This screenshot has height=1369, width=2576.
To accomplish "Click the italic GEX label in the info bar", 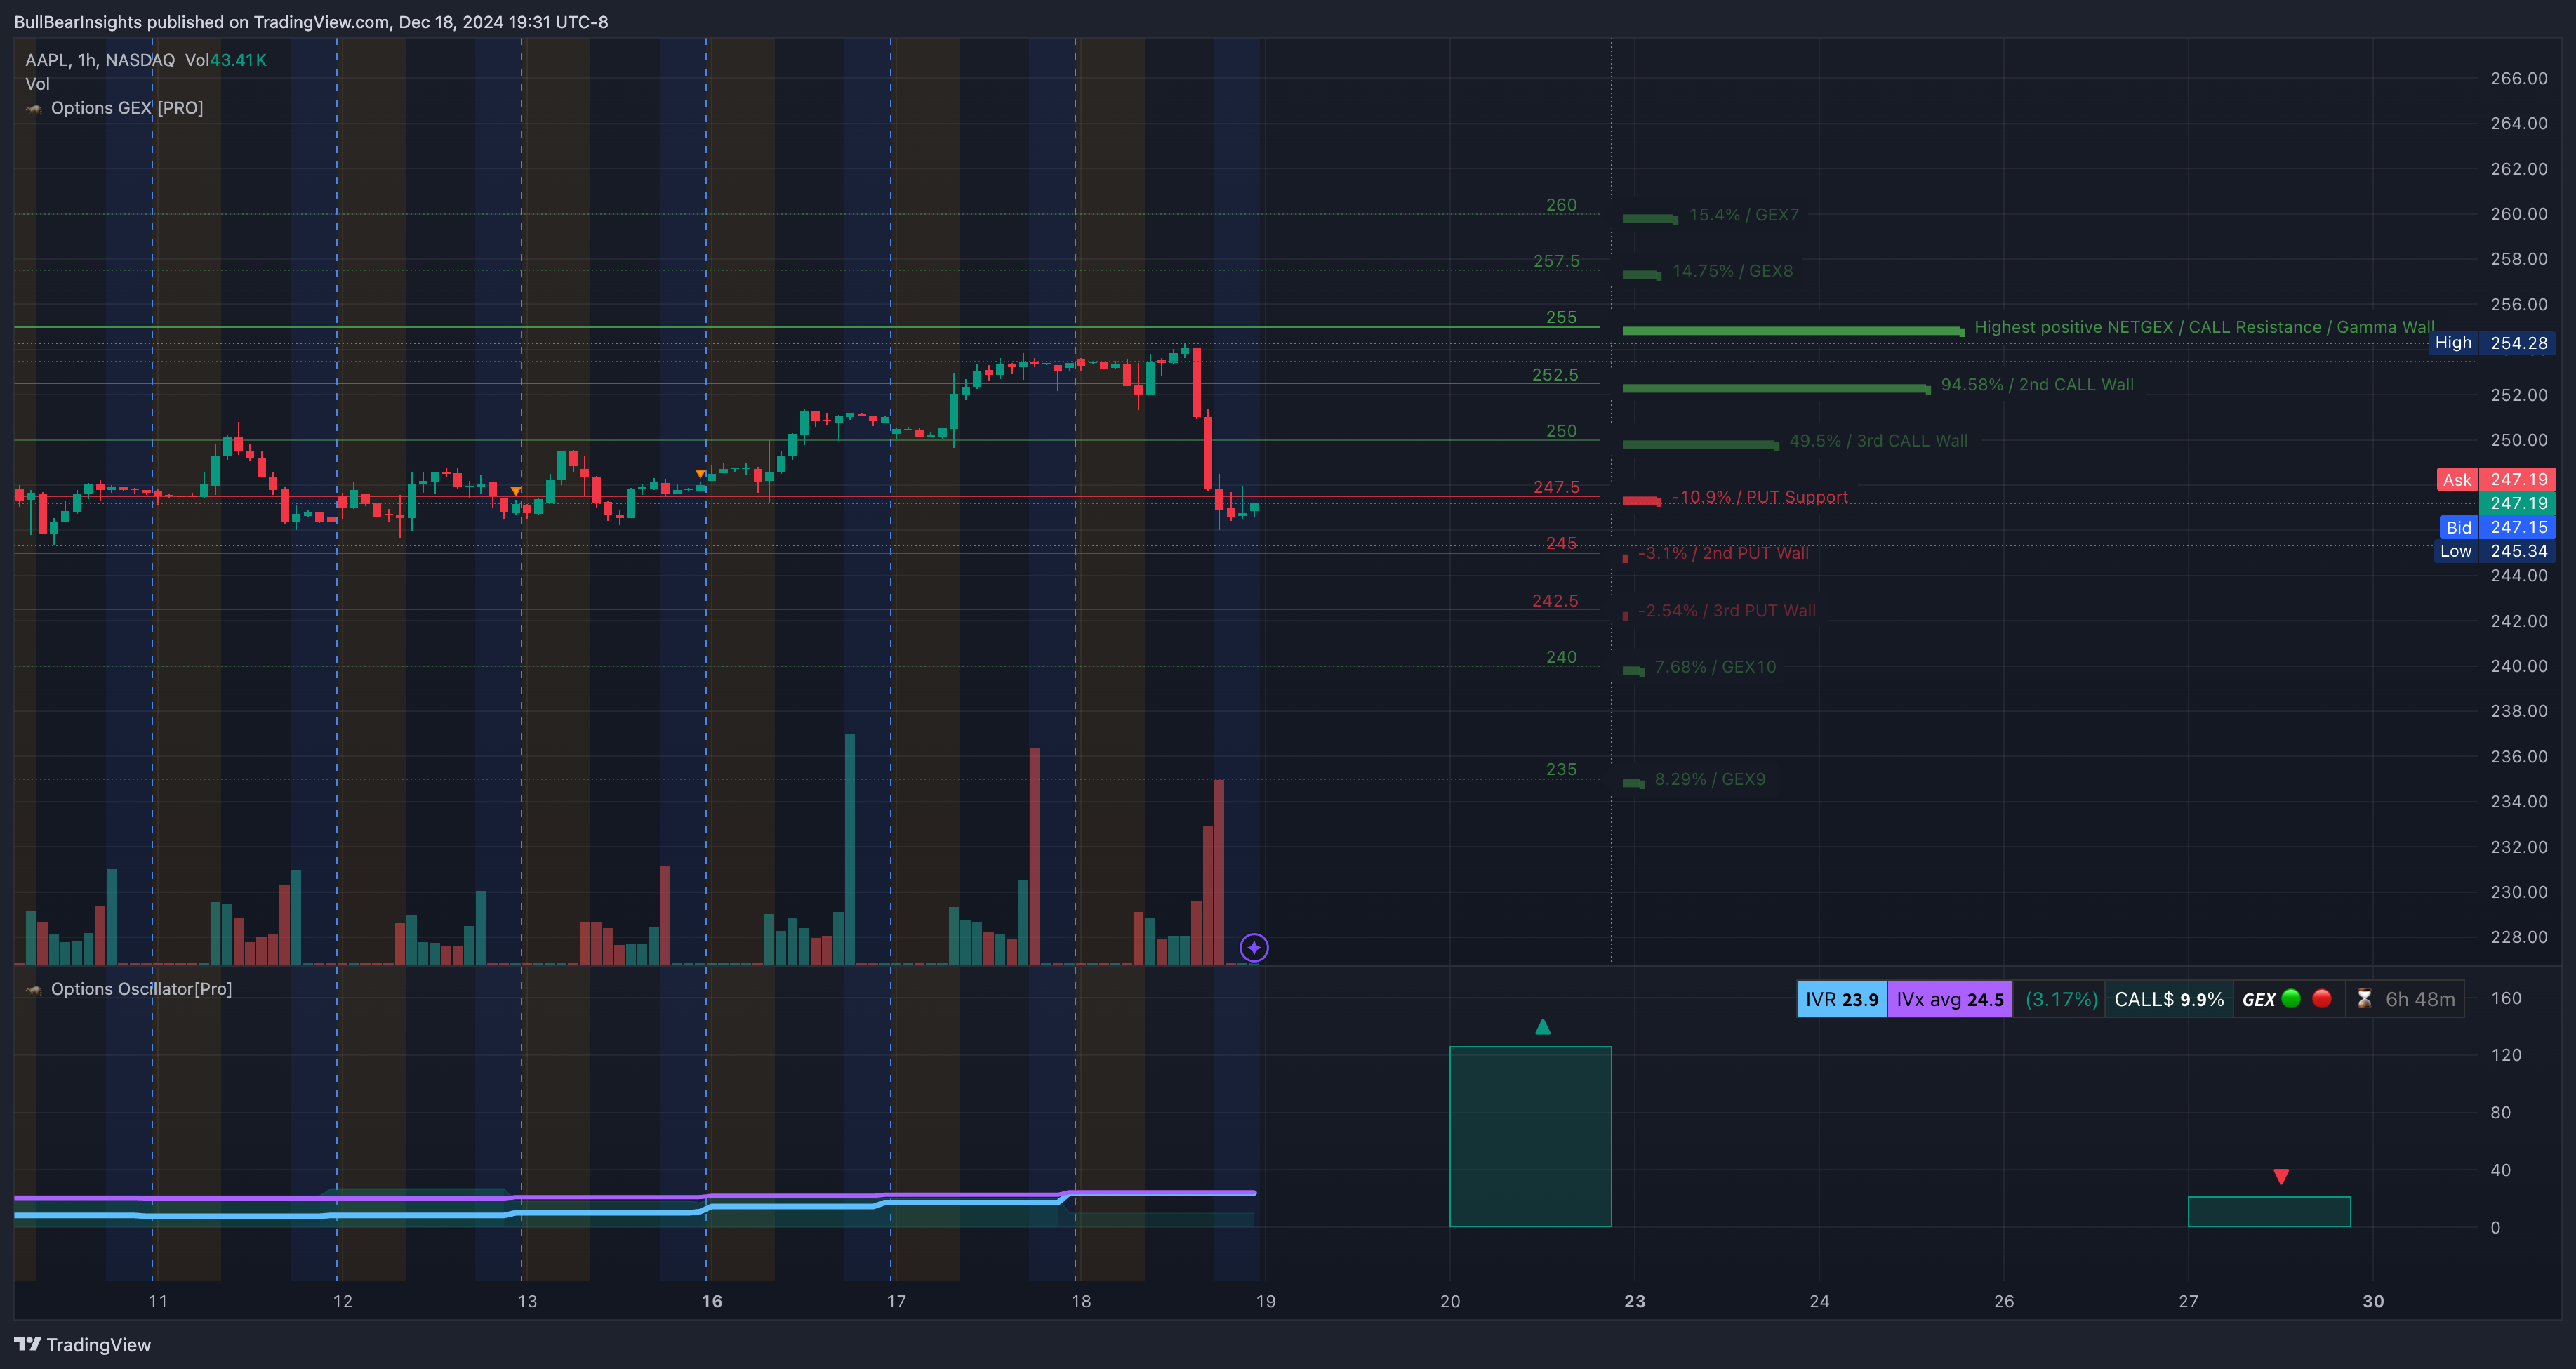I will [x=2258, y=999].
